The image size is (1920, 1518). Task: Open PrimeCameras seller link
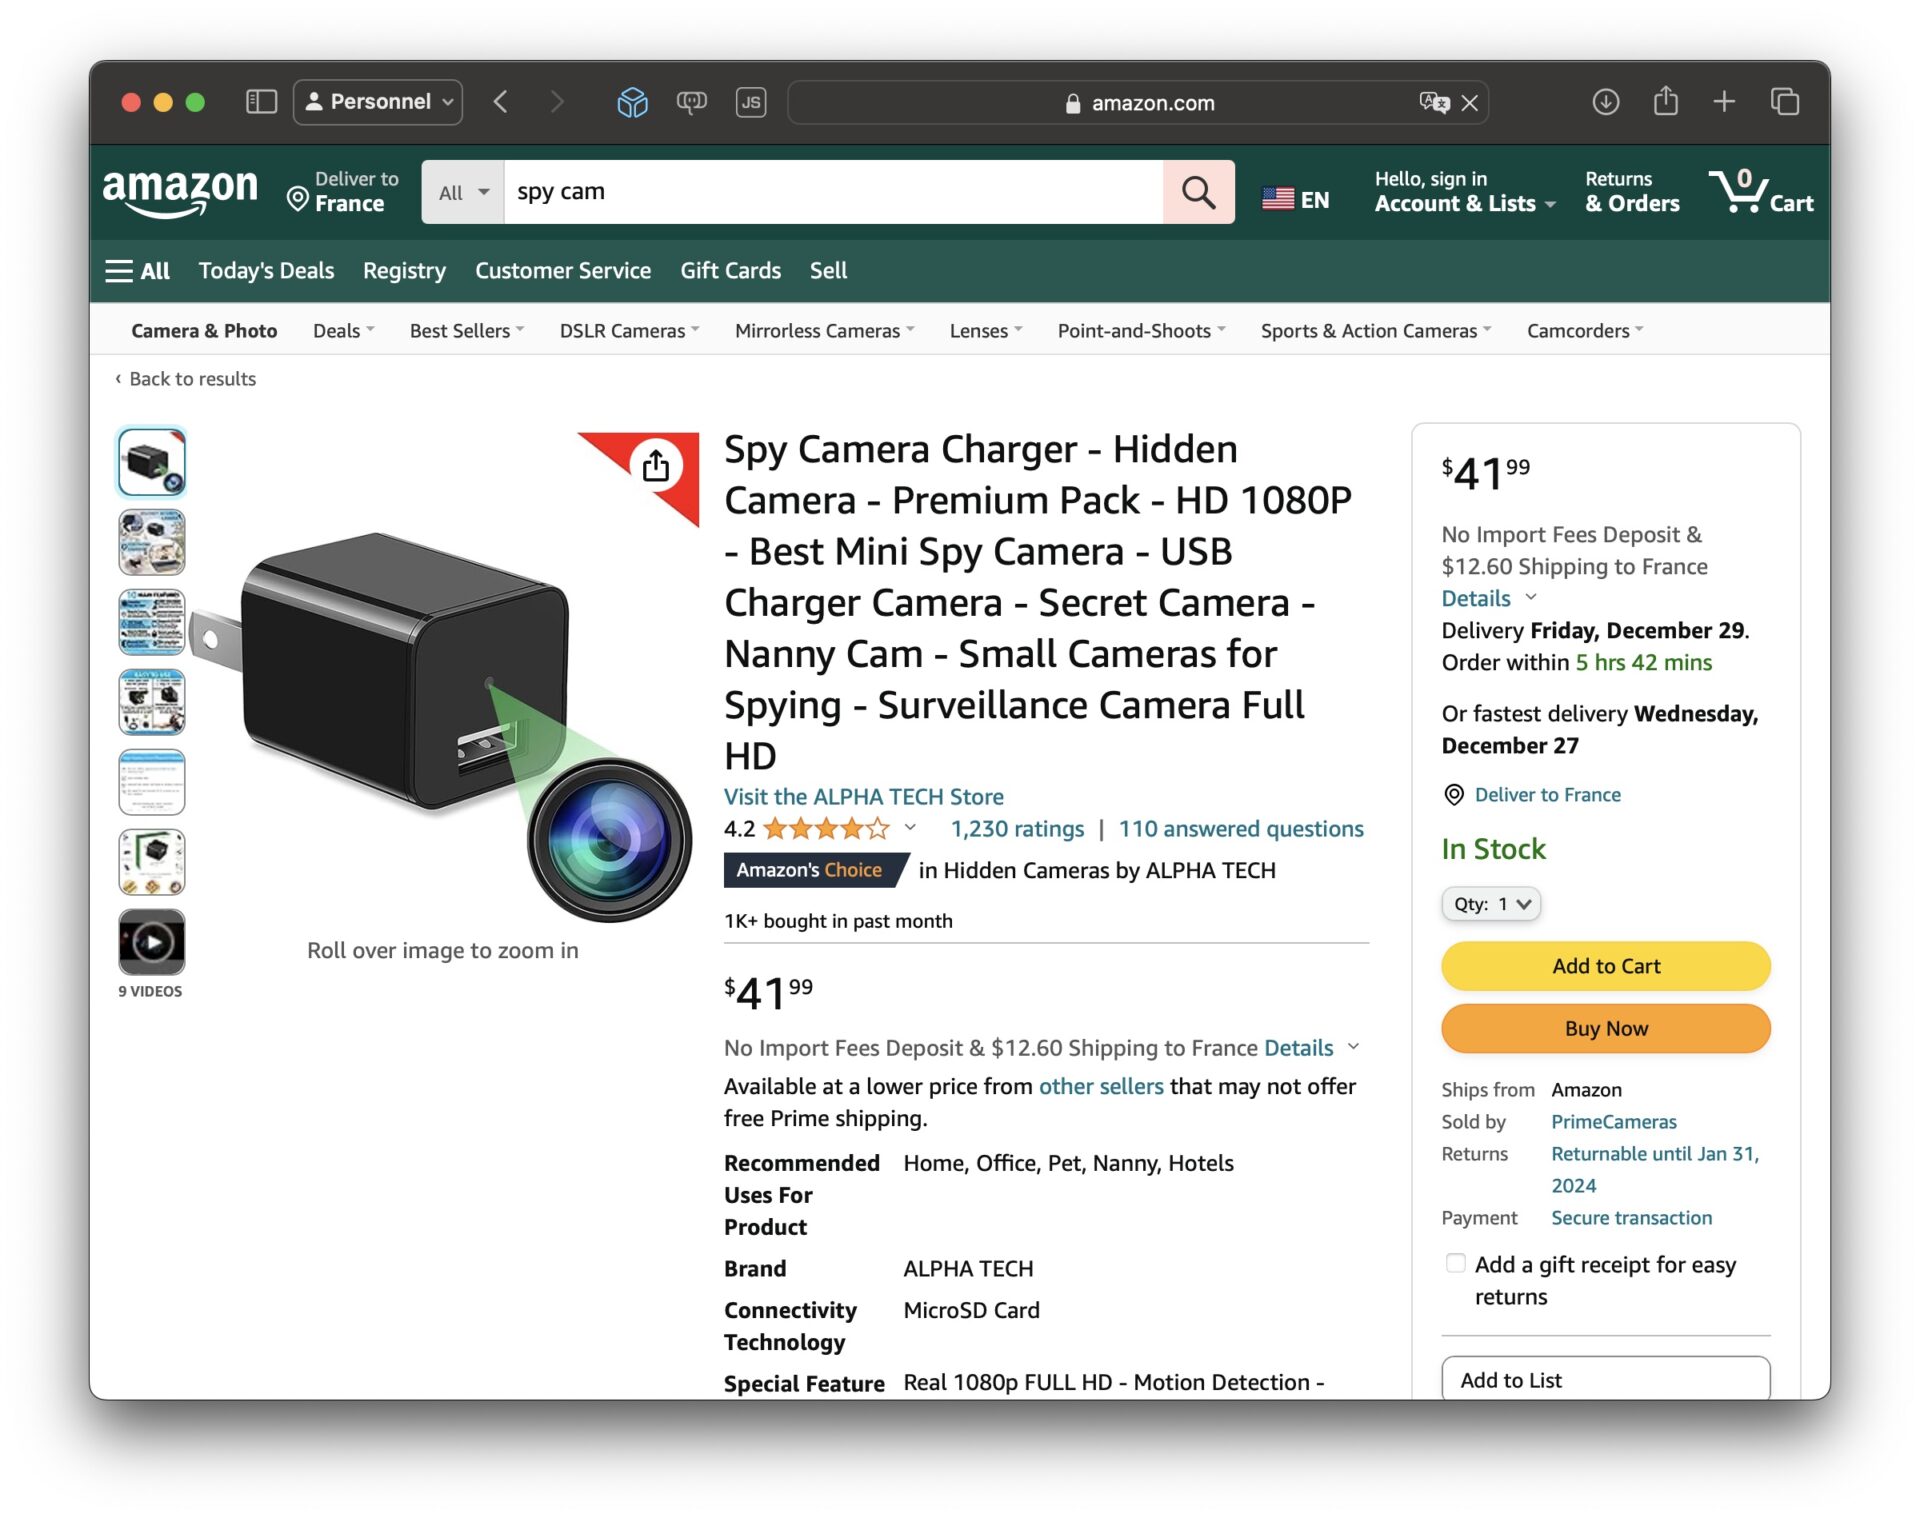tap(1614, 1122)
